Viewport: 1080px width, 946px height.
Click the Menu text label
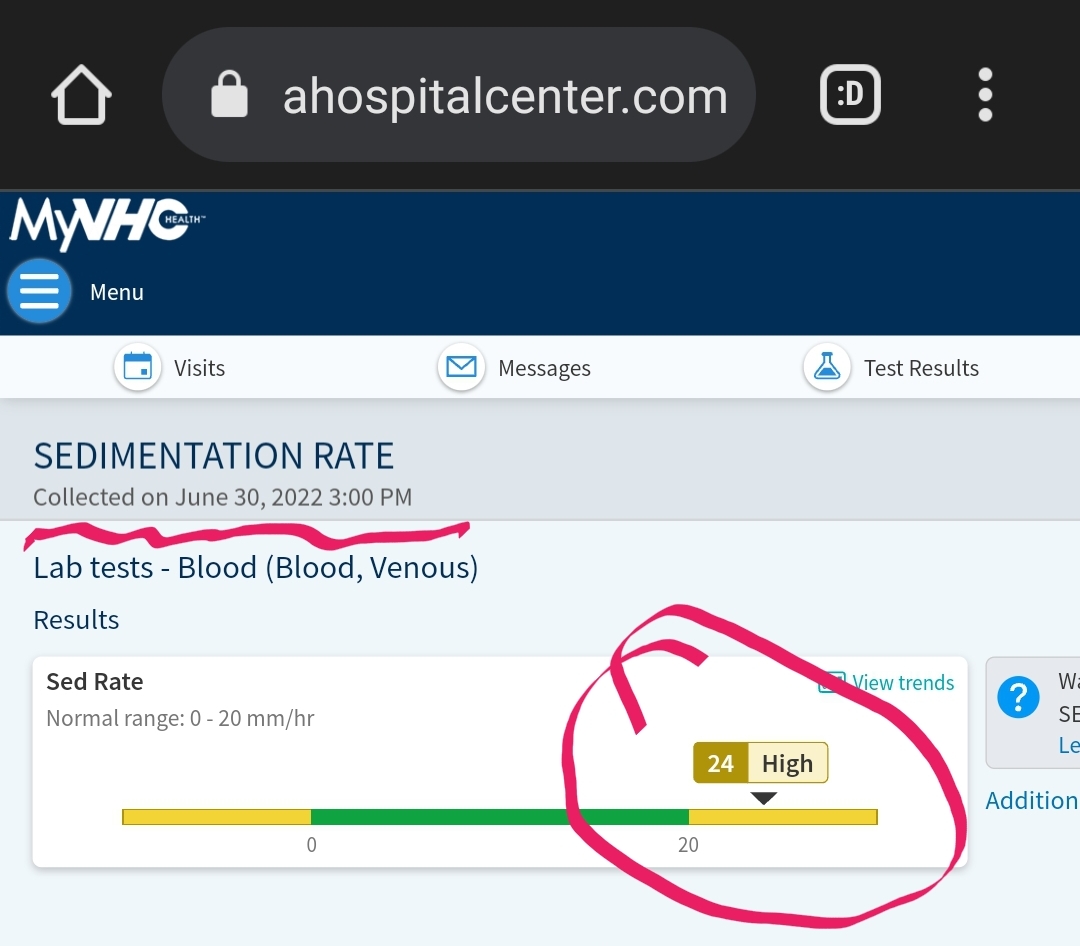tap(117, 292)
